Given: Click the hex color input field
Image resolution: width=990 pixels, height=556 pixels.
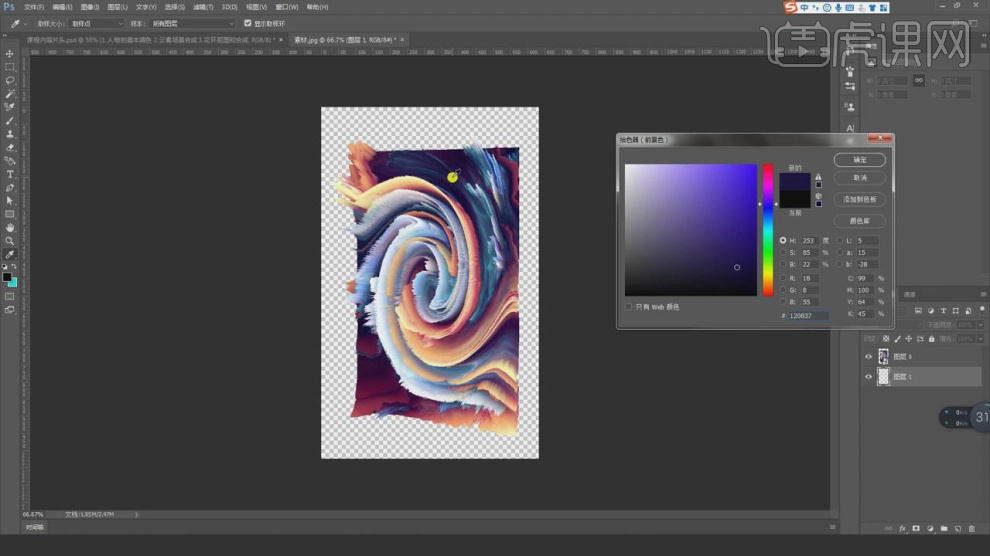Looking at the screenshot, I should click(x=808, y=315).
